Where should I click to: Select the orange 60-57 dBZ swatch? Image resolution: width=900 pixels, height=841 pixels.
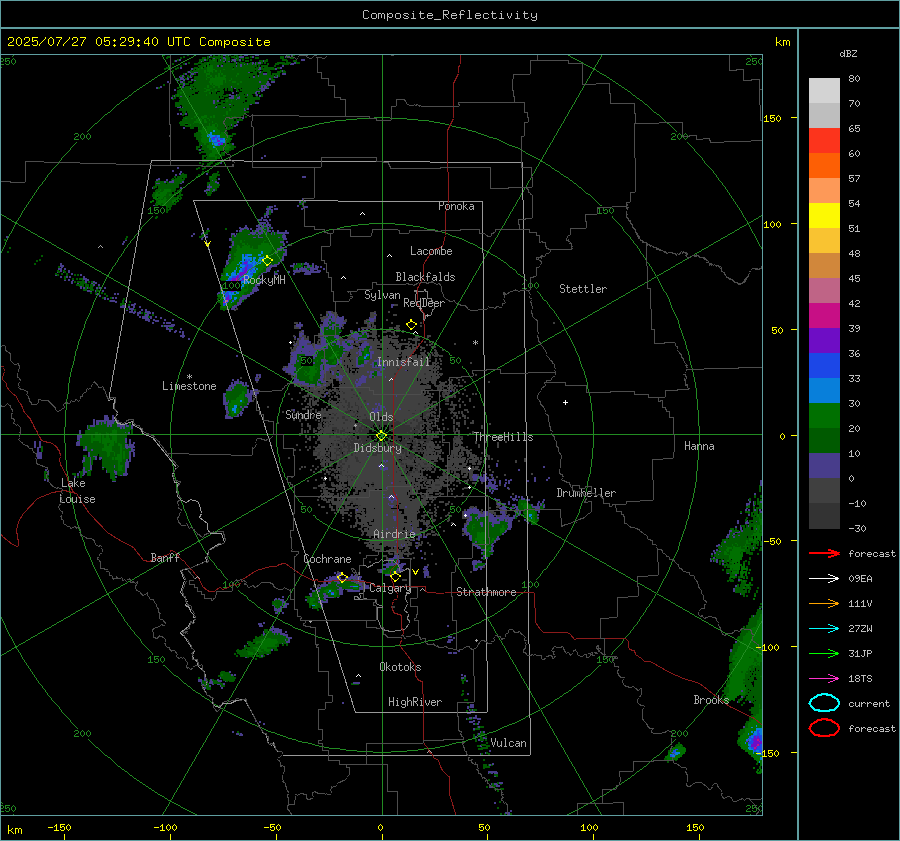(x=824, y=166)
